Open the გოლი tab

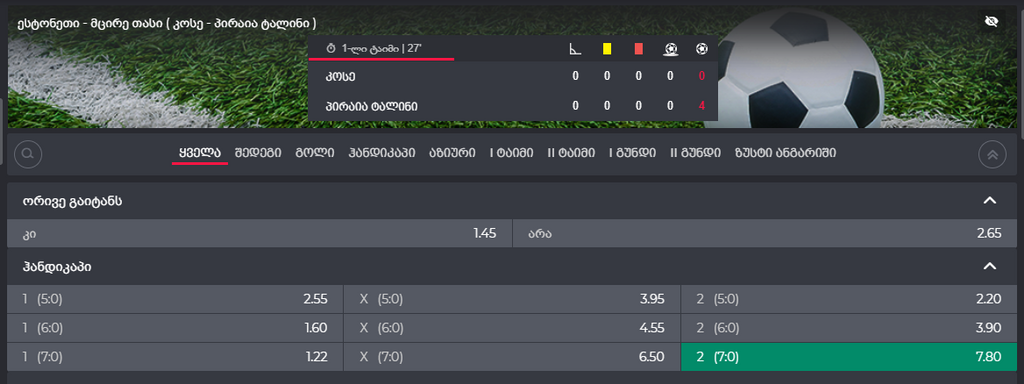click(x=315, y=153)
